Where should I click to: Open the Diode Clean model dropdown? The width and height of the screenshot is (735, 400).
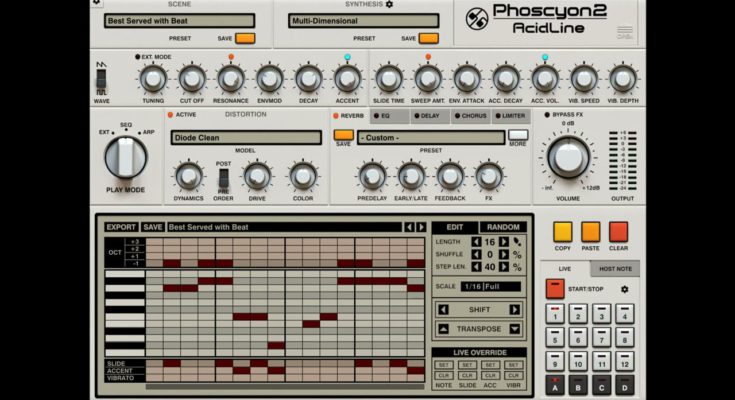245,138
